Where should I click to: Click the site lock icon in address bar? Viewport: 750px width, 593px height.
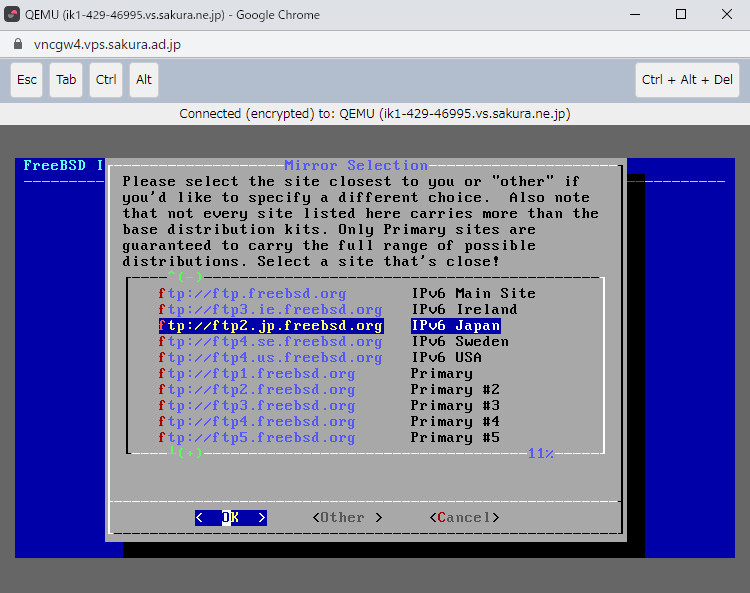pos(15,45)
